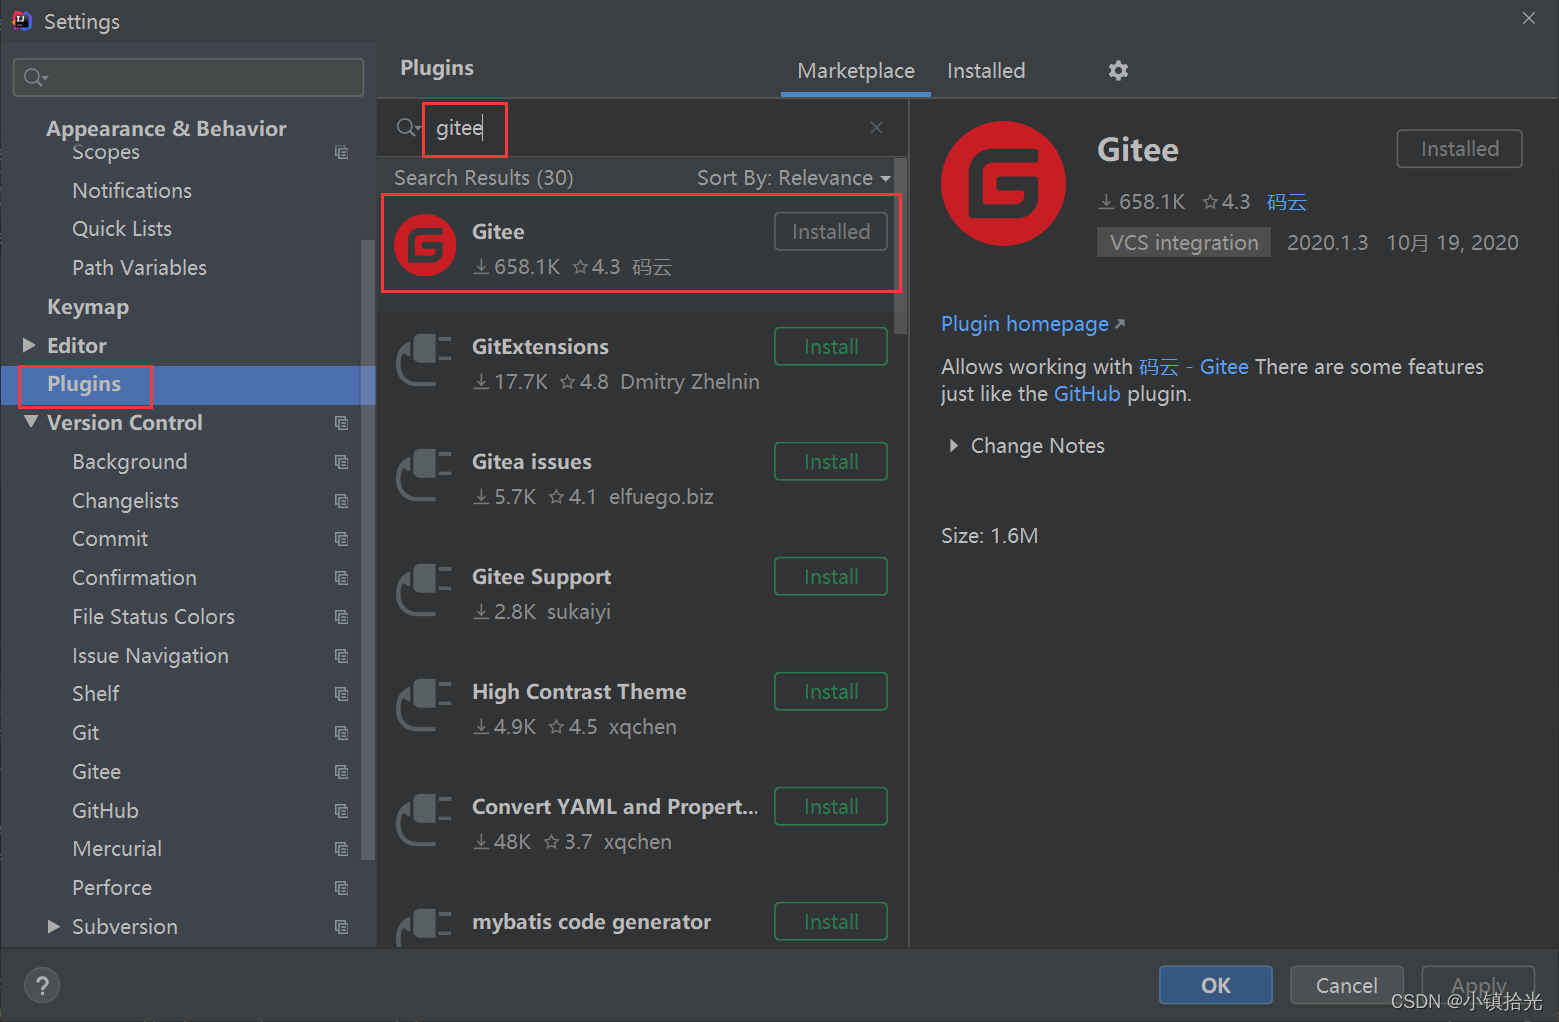Click the Gitee red logo in results
1559x1022 pixels.
(x=425, y=245)
